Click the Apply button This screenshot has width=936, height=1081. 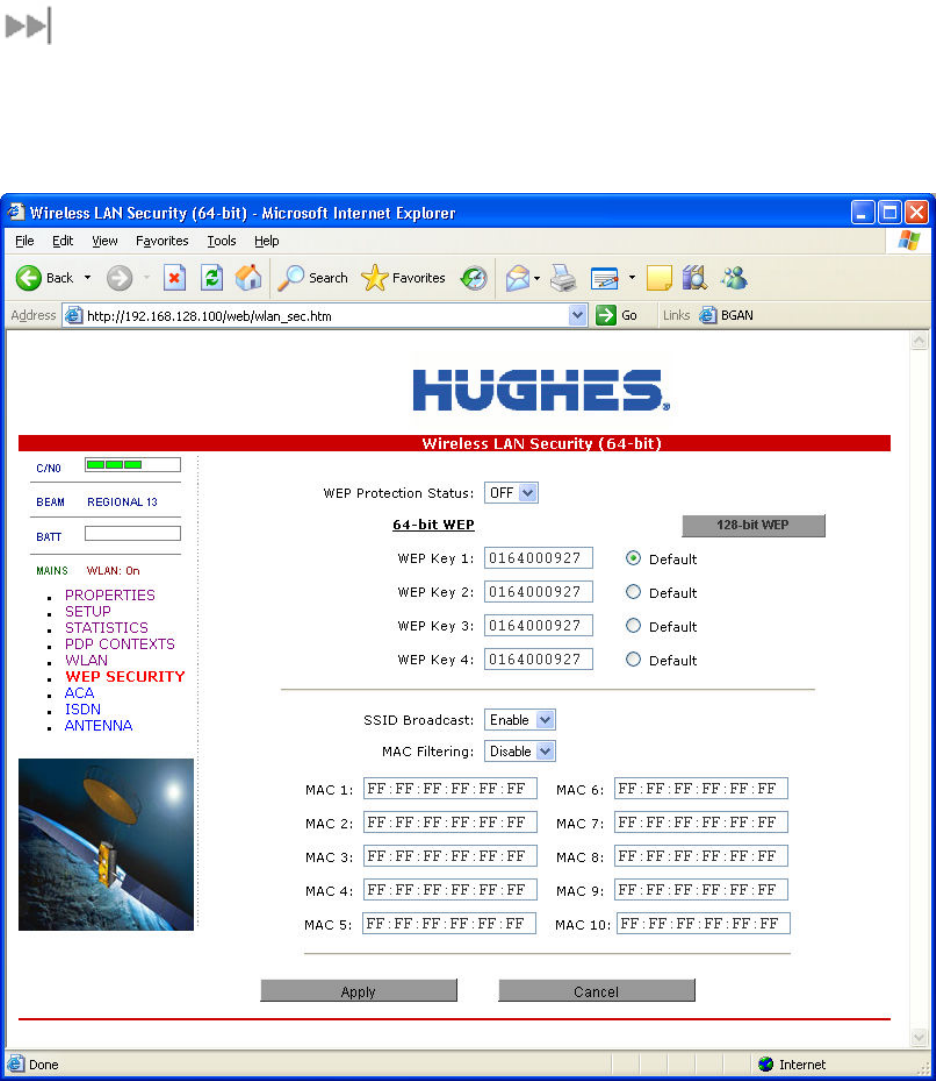358,991
